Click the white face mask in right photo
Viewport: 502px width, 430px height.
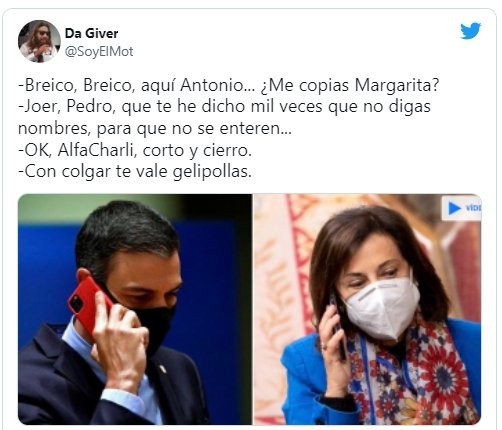[x=383, y=307]
